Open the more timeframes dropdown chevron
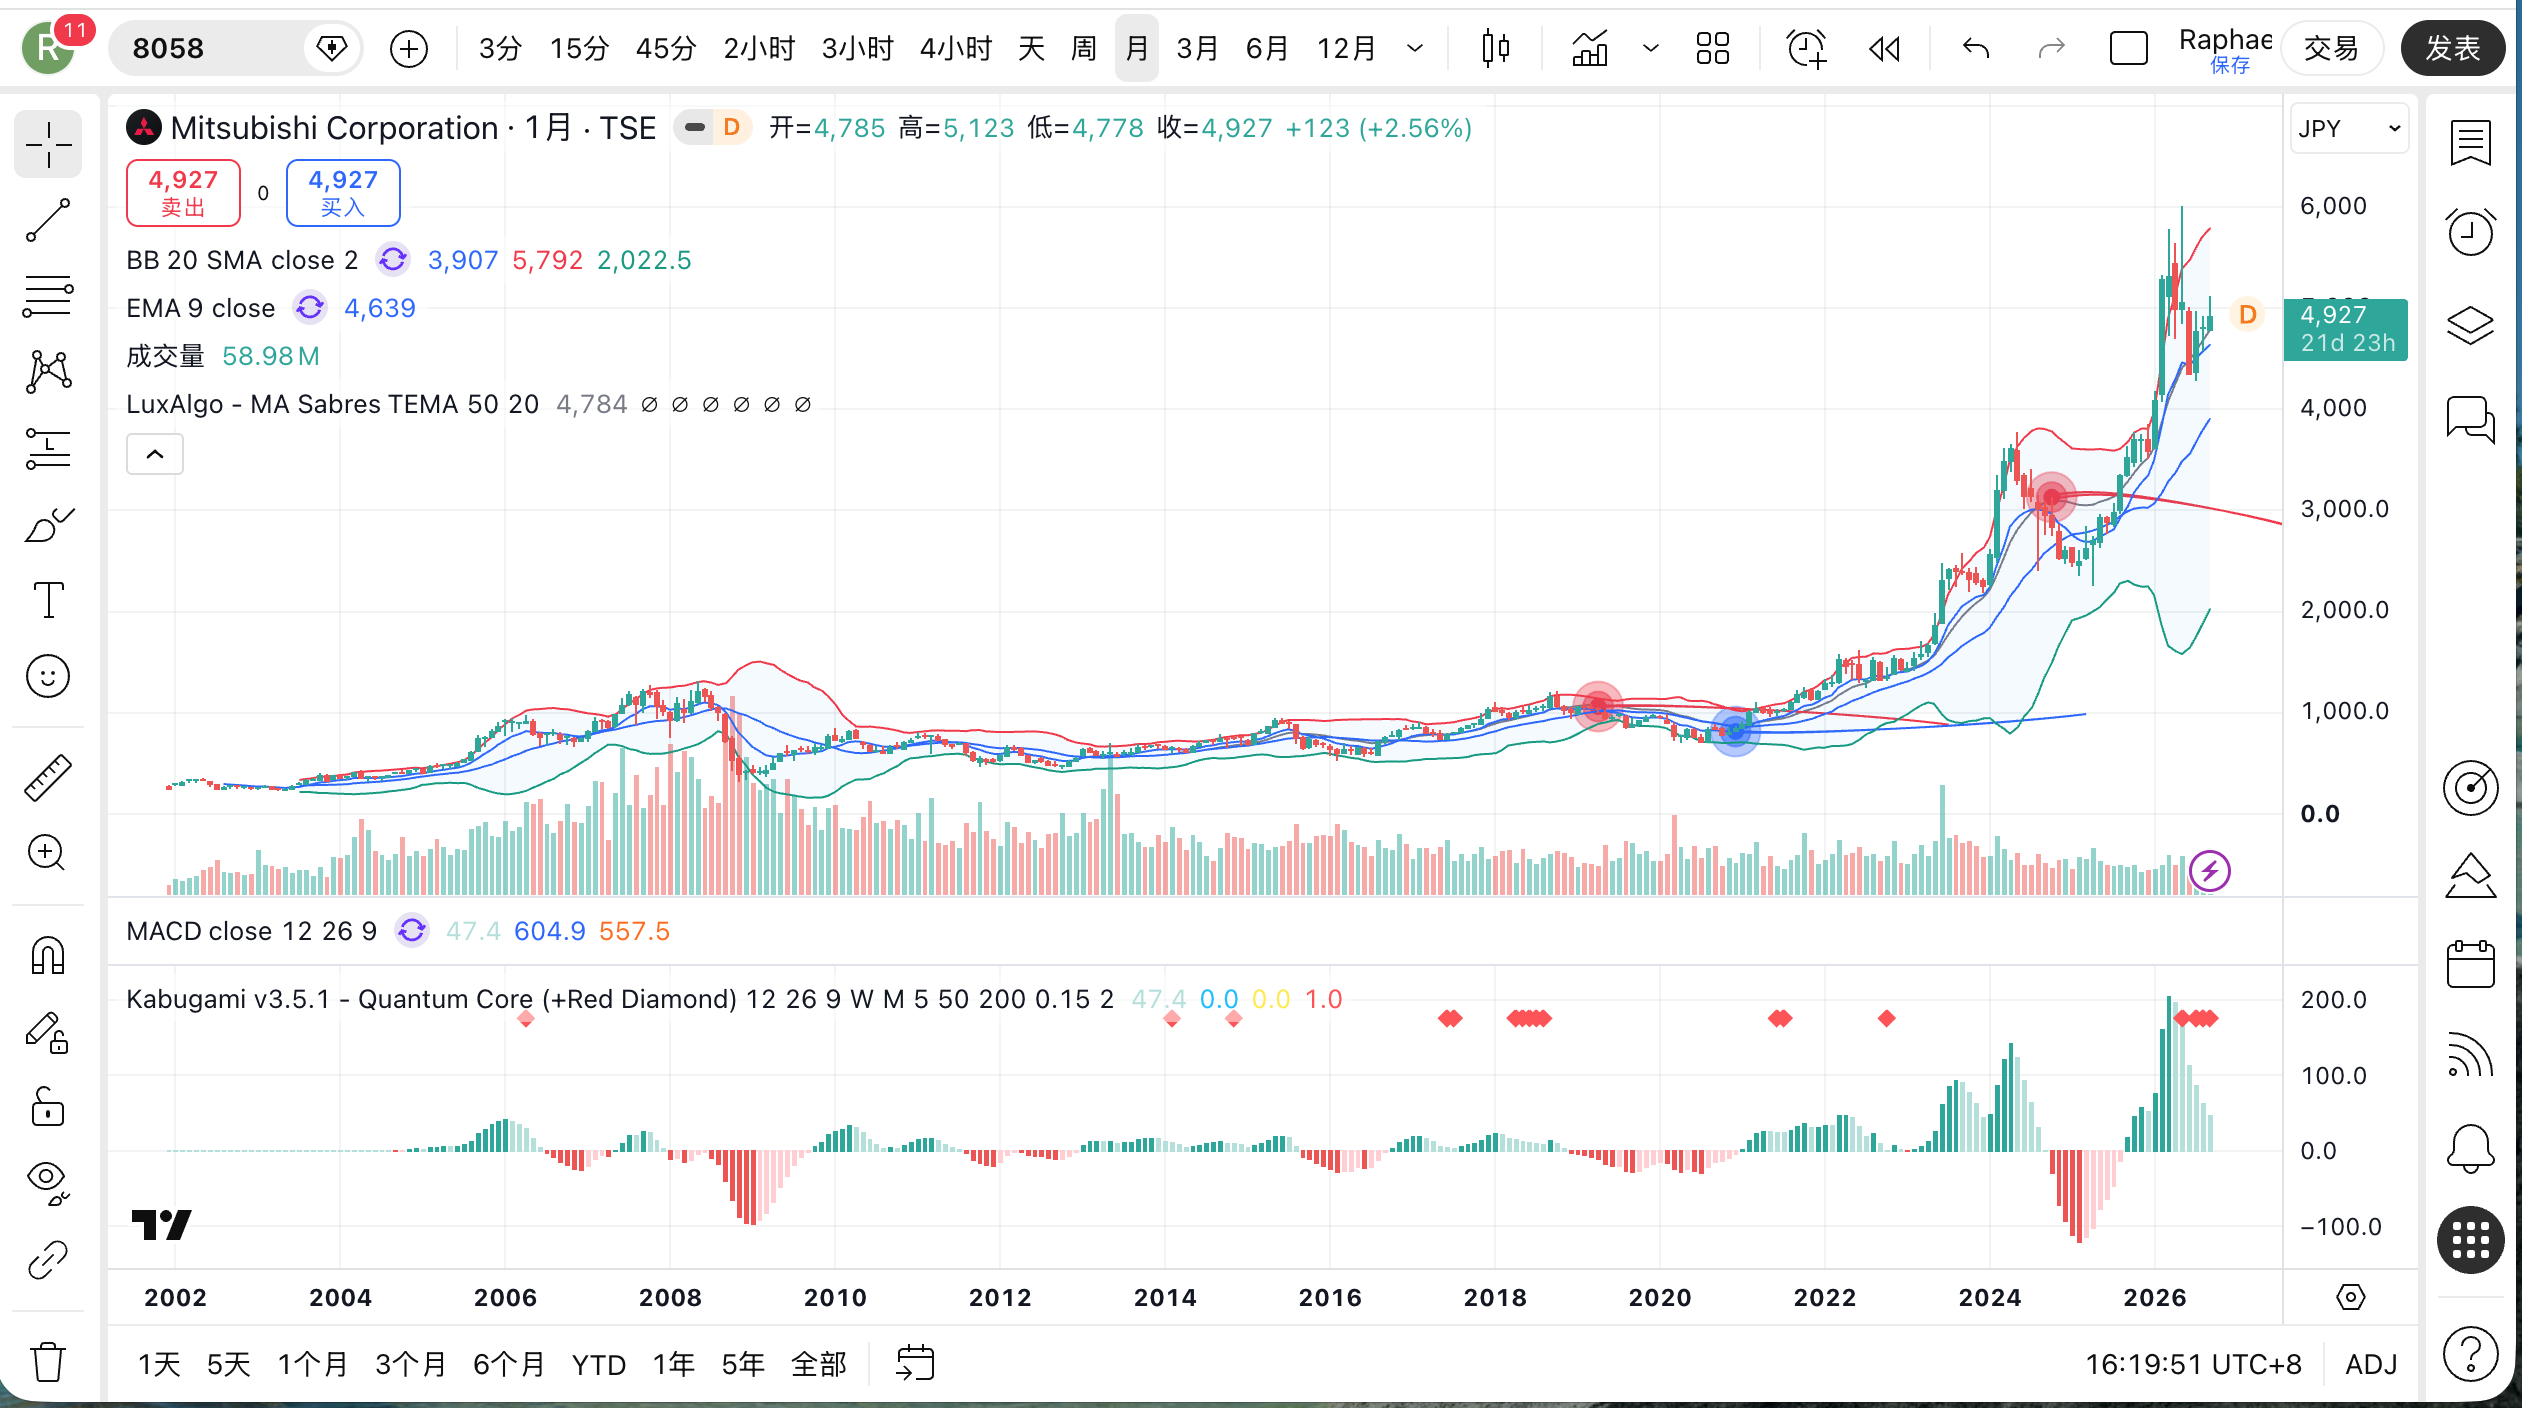The height and width of the screenshot is (1408, 2522). click(x=1415, y=48)
